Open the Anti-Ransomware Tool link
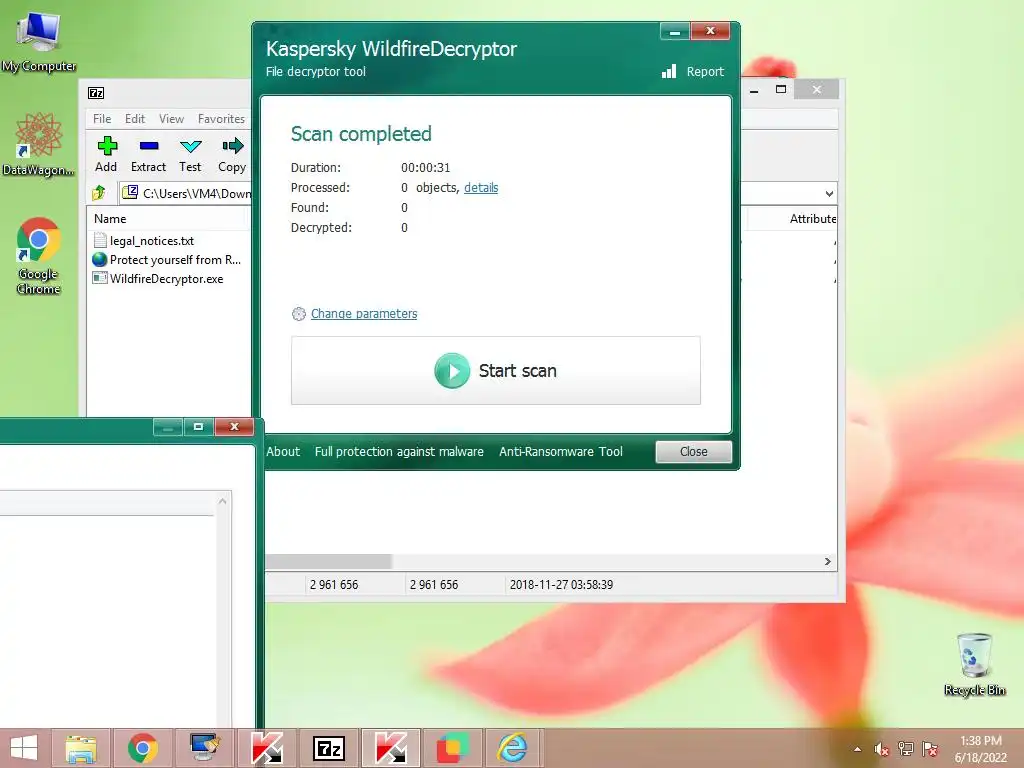 point(560,451)
